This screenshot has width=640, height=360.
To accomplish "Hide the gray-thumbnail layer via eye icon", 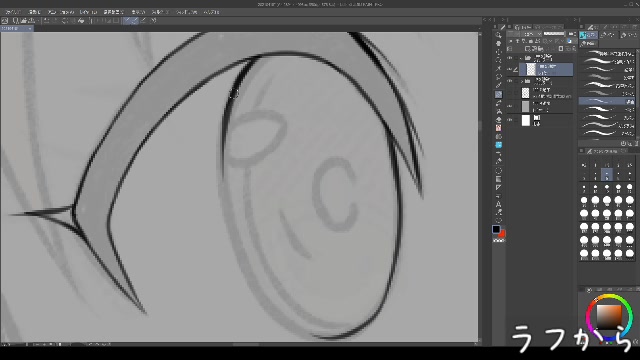I will pos(510,106).
